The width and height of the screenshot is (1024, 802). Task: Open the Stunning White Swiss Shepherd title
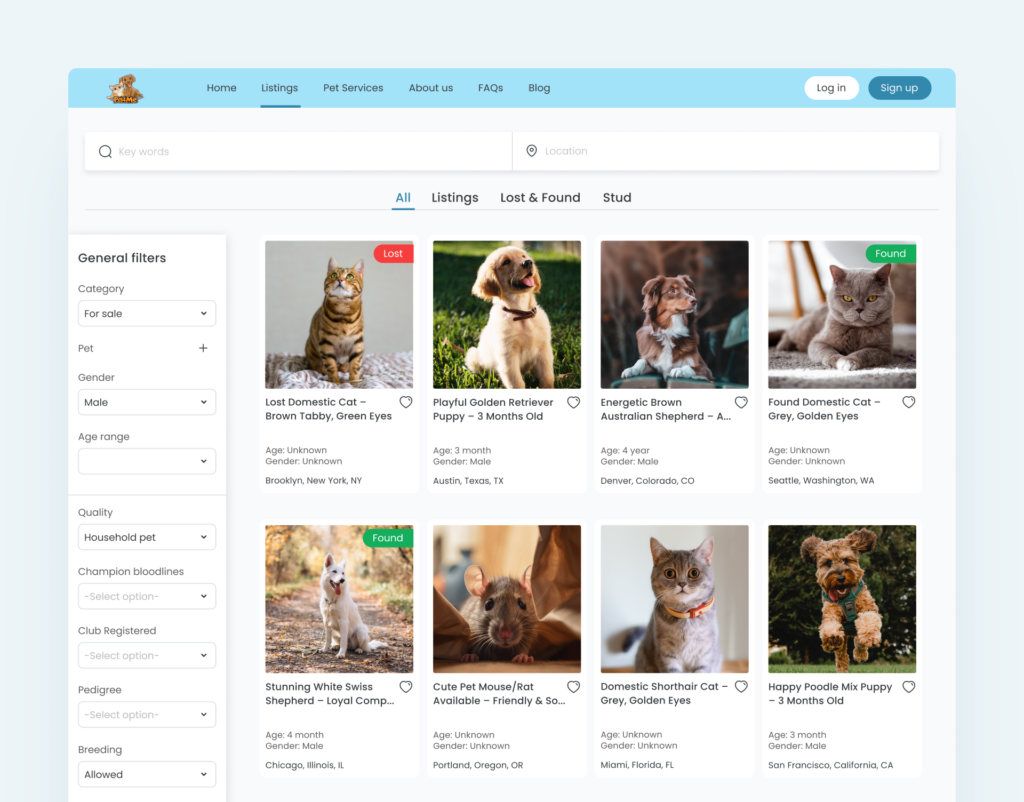[x=330, y=694]
